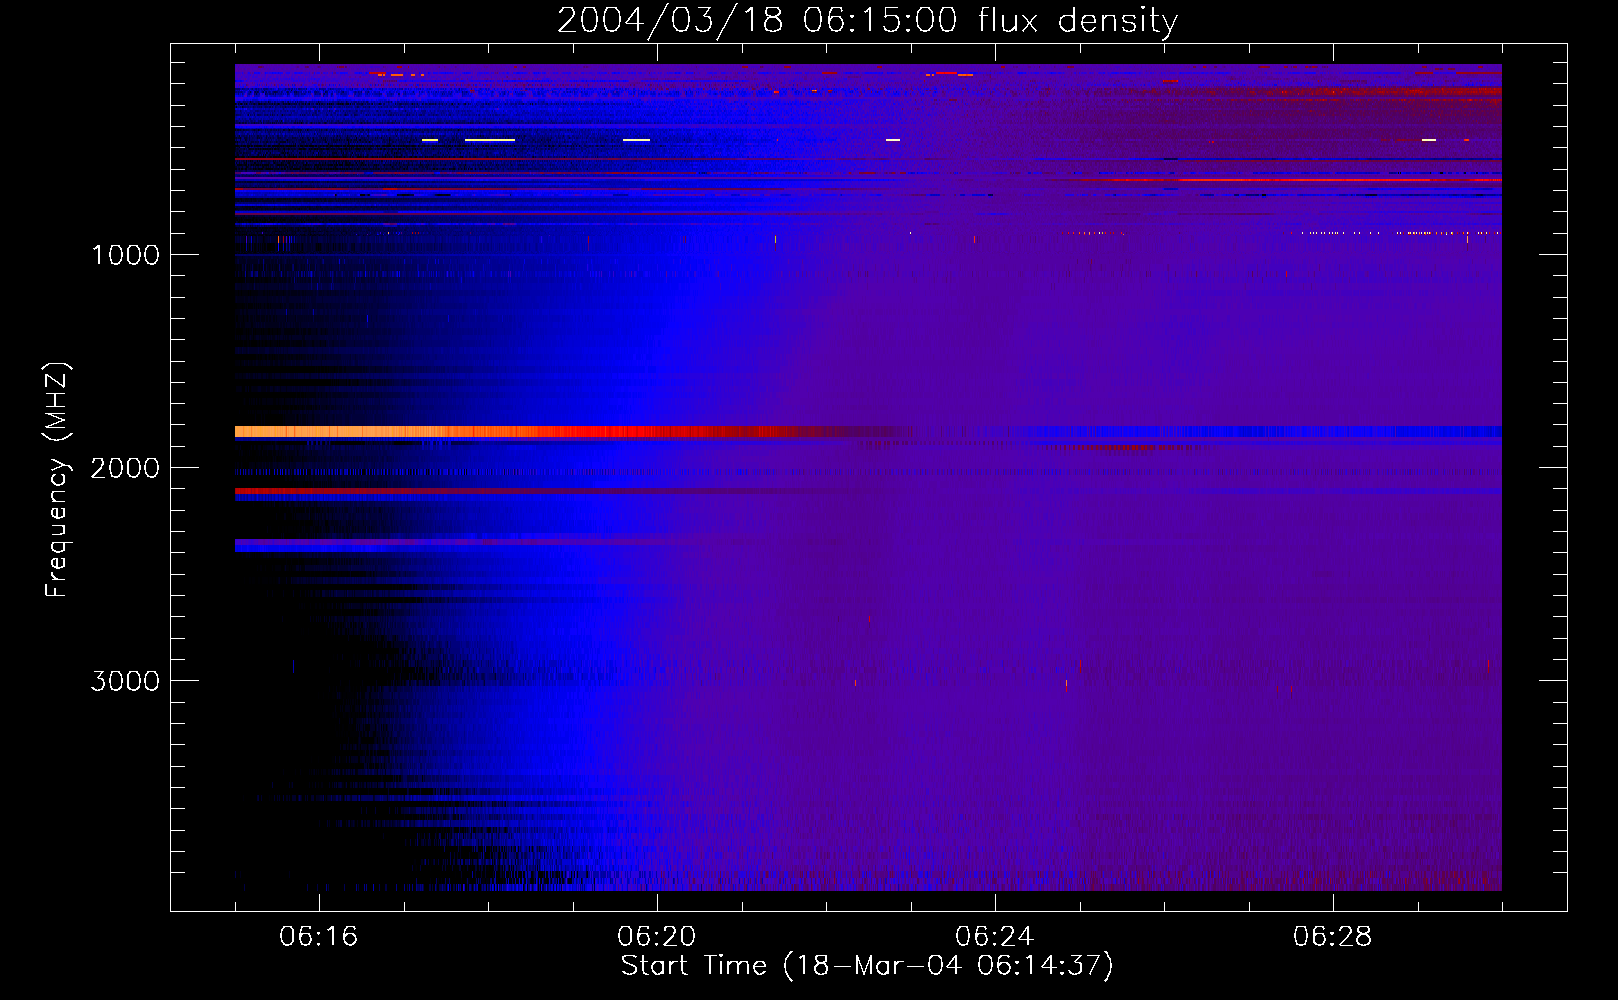Click the 'Start Time (18-Mar-04 06:14:37)' axis label

click(x=867, y=966)
